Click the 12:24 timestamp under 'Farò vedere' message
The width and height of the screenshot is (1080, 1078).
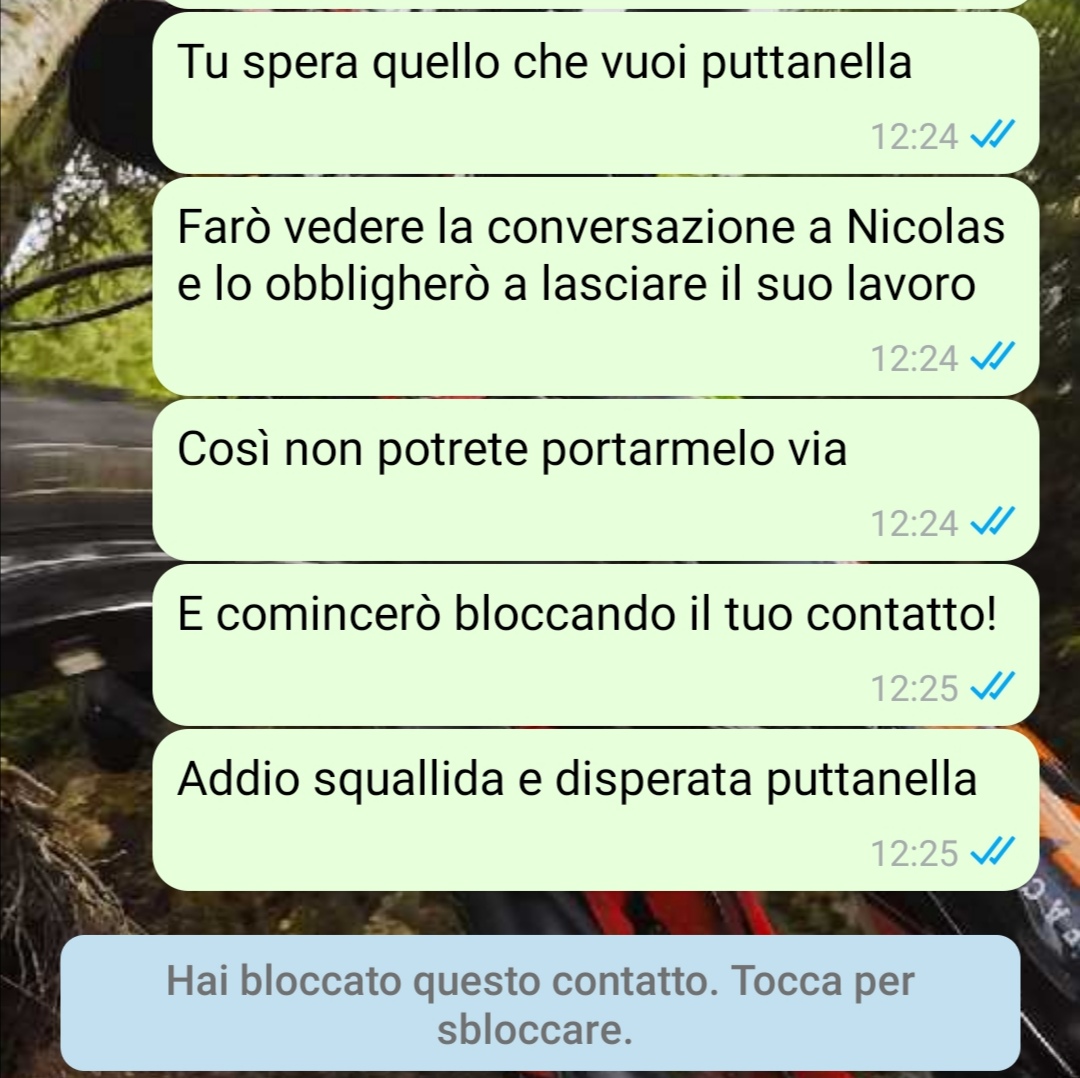point(914,359)
